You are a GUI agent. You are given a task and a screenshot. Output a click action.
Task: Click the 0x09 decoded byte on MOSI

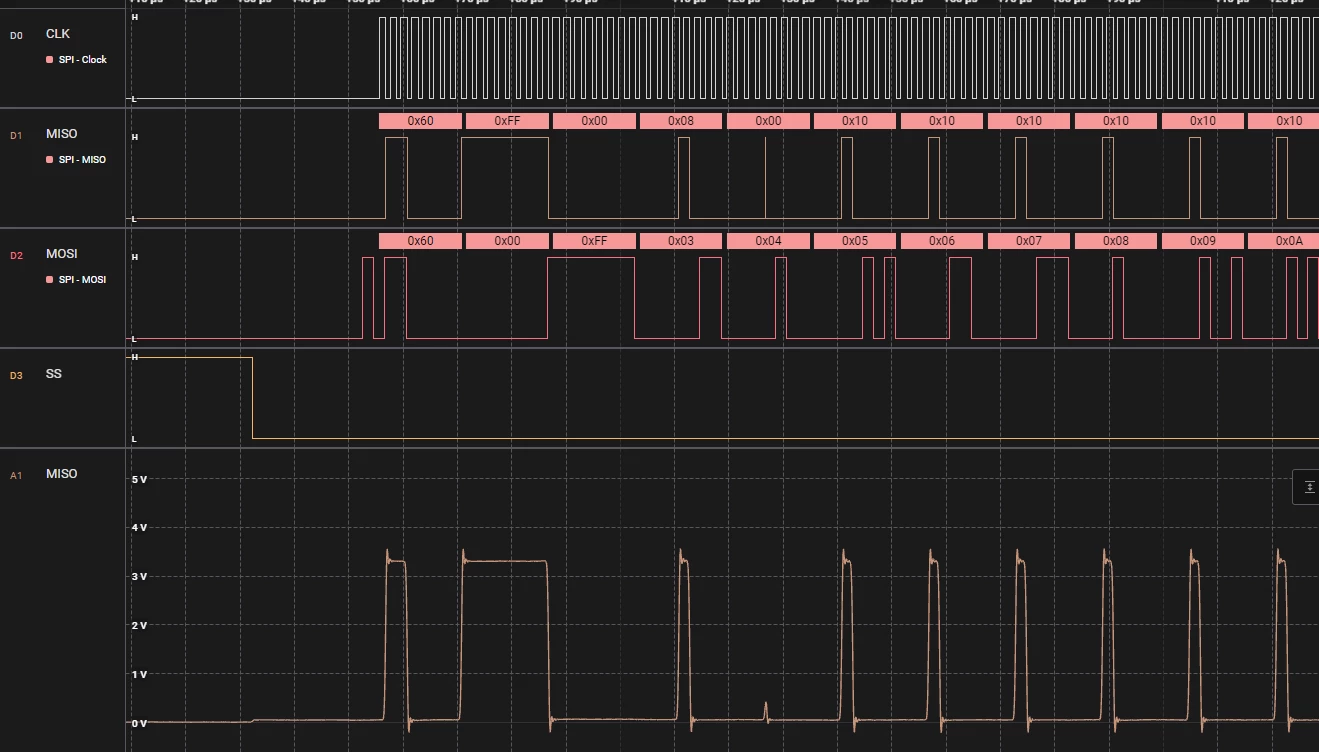[1203, 241]
